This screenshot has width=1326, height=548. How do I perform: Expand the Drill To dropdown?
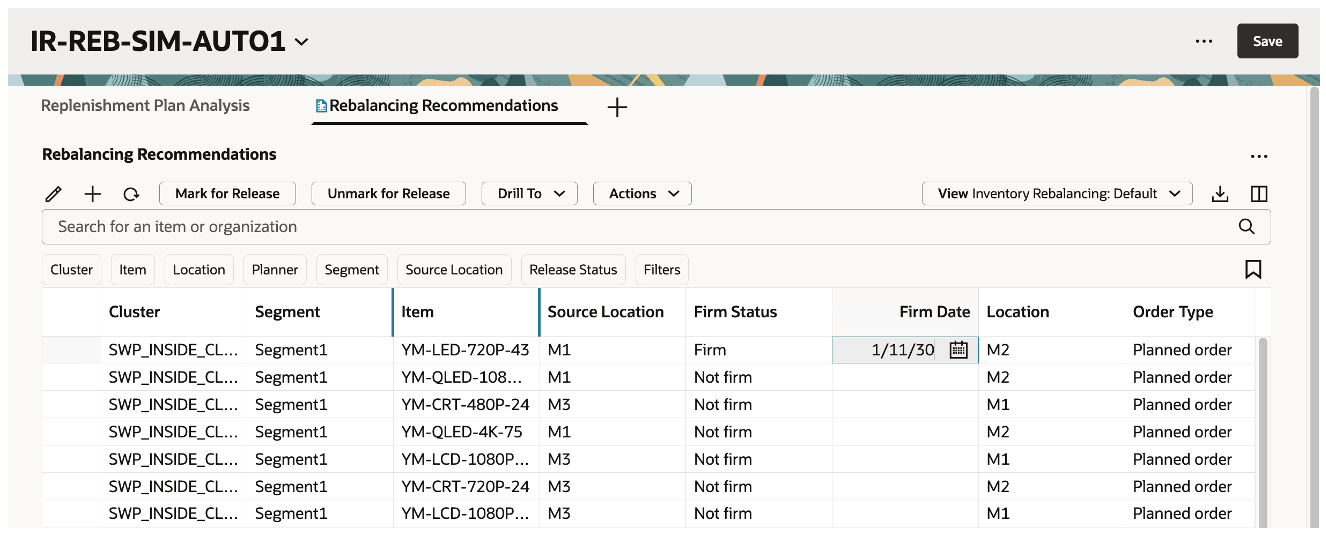(x=530, y=194)
